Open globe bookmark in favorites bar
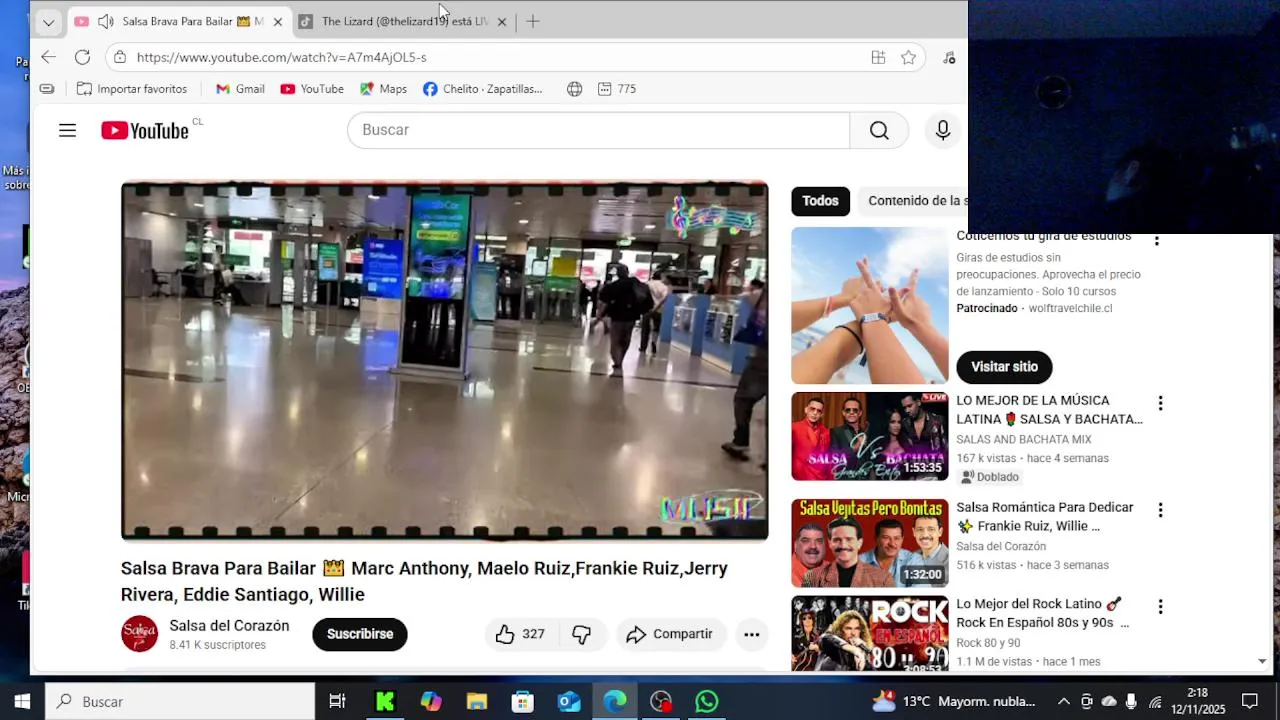The image size is (1280, 720). [574, 89]
